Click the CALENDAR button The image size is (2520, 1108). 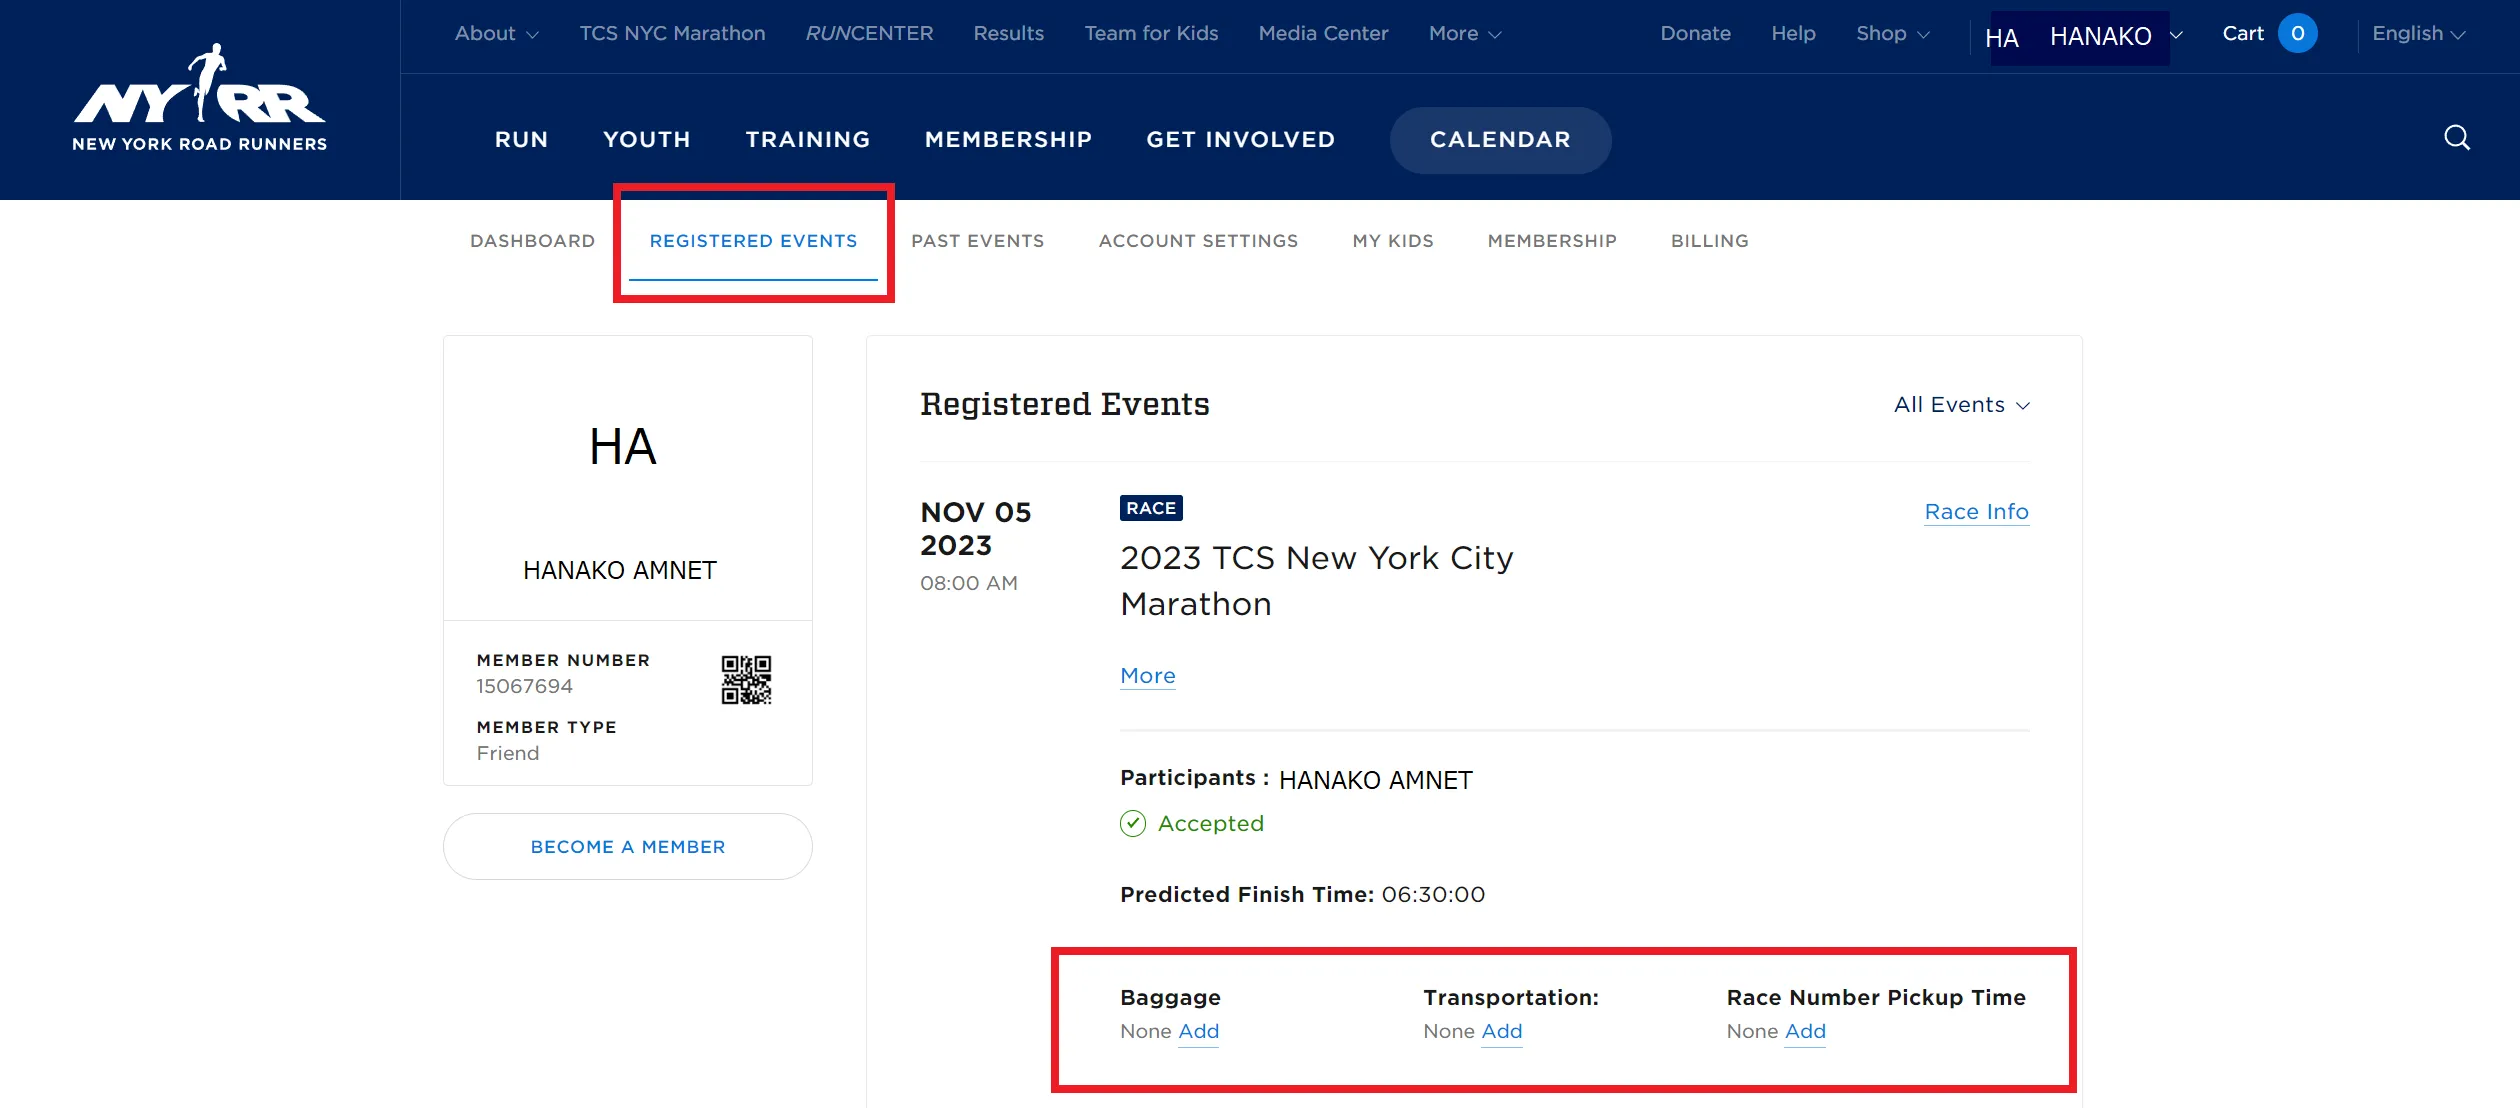click(1500, 140)
